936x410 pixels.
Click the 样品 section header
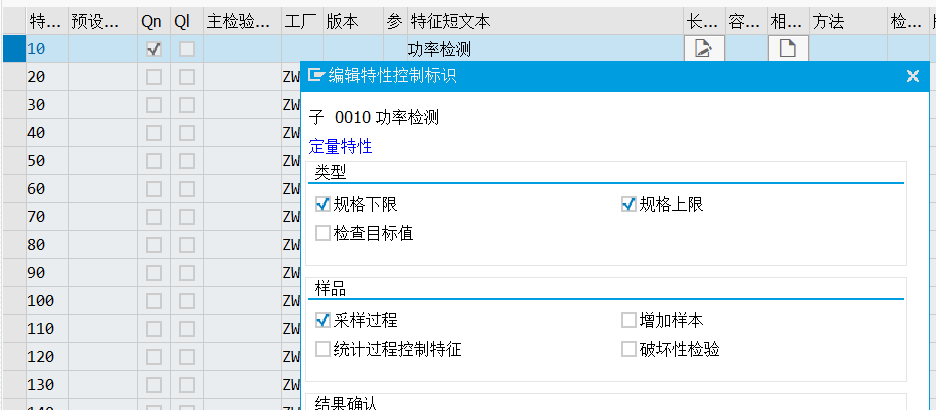[330, 289]
